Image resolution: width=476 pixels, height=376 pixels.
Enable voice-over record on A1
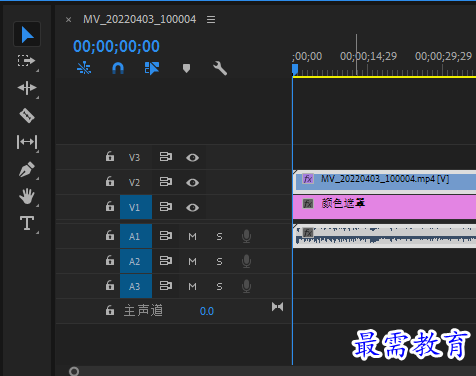tap(246, 236)
